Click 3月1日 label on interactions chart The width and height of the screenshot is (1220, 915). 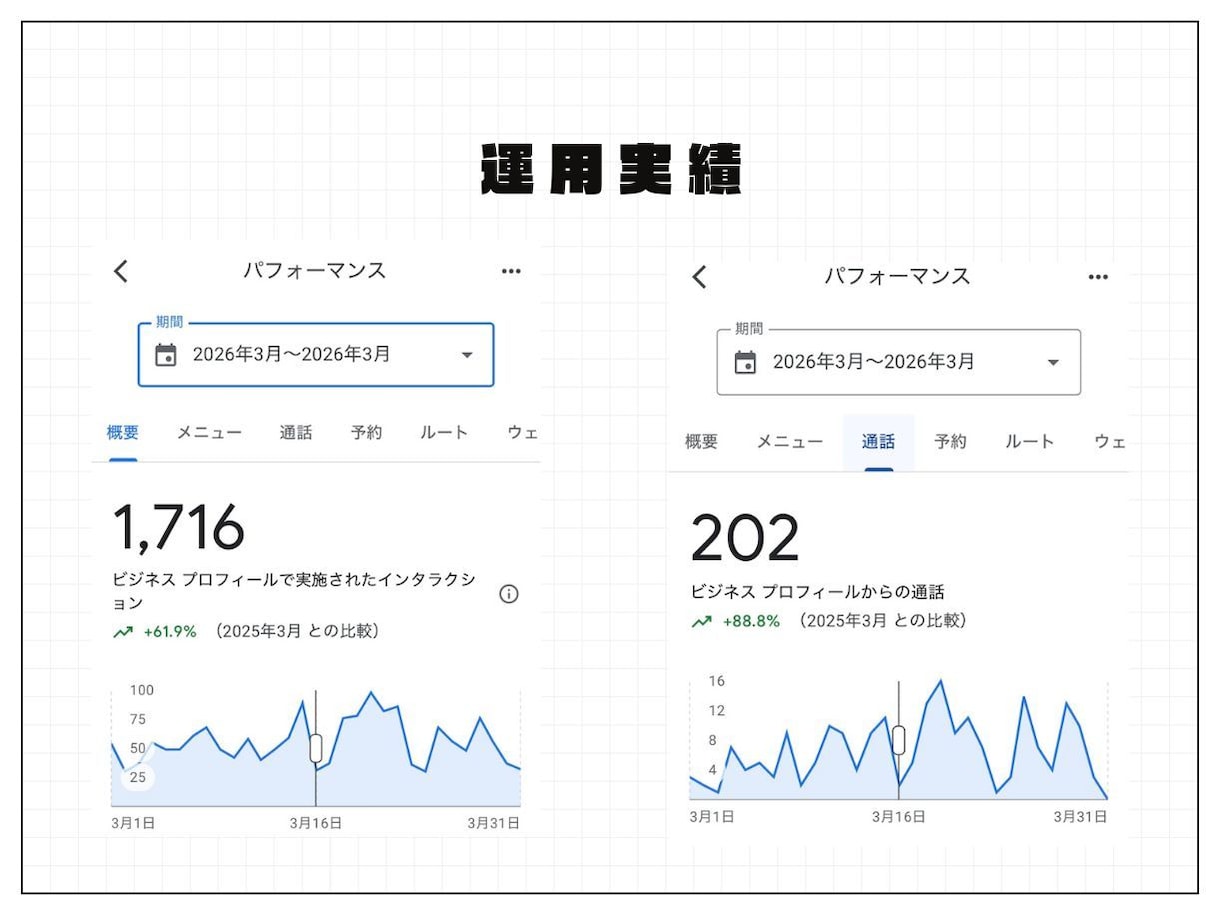[x=132, y=823]
